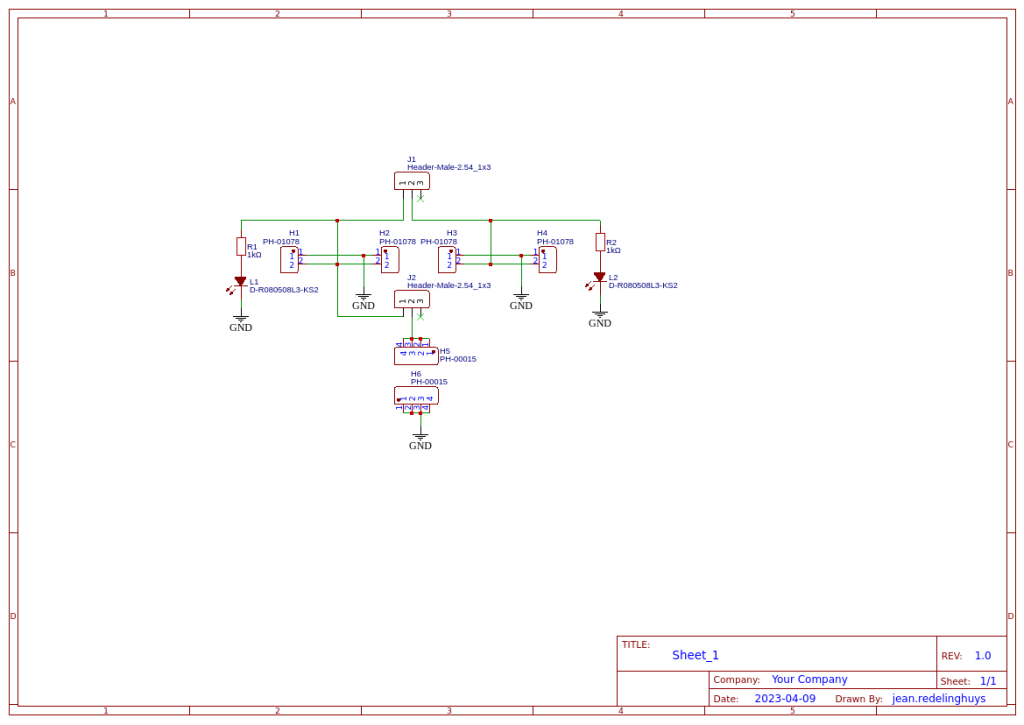Click the revision value 1.0
The image size is (1024, 725).
point(983,656)
